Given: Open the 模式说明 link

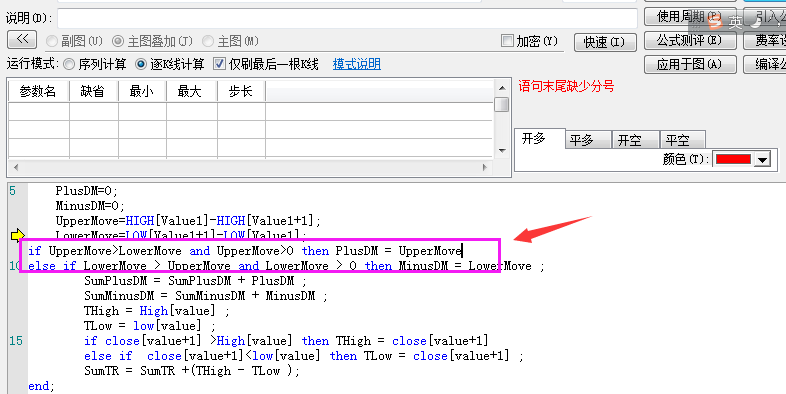Looking at the screenshot, I should point(356,64).
